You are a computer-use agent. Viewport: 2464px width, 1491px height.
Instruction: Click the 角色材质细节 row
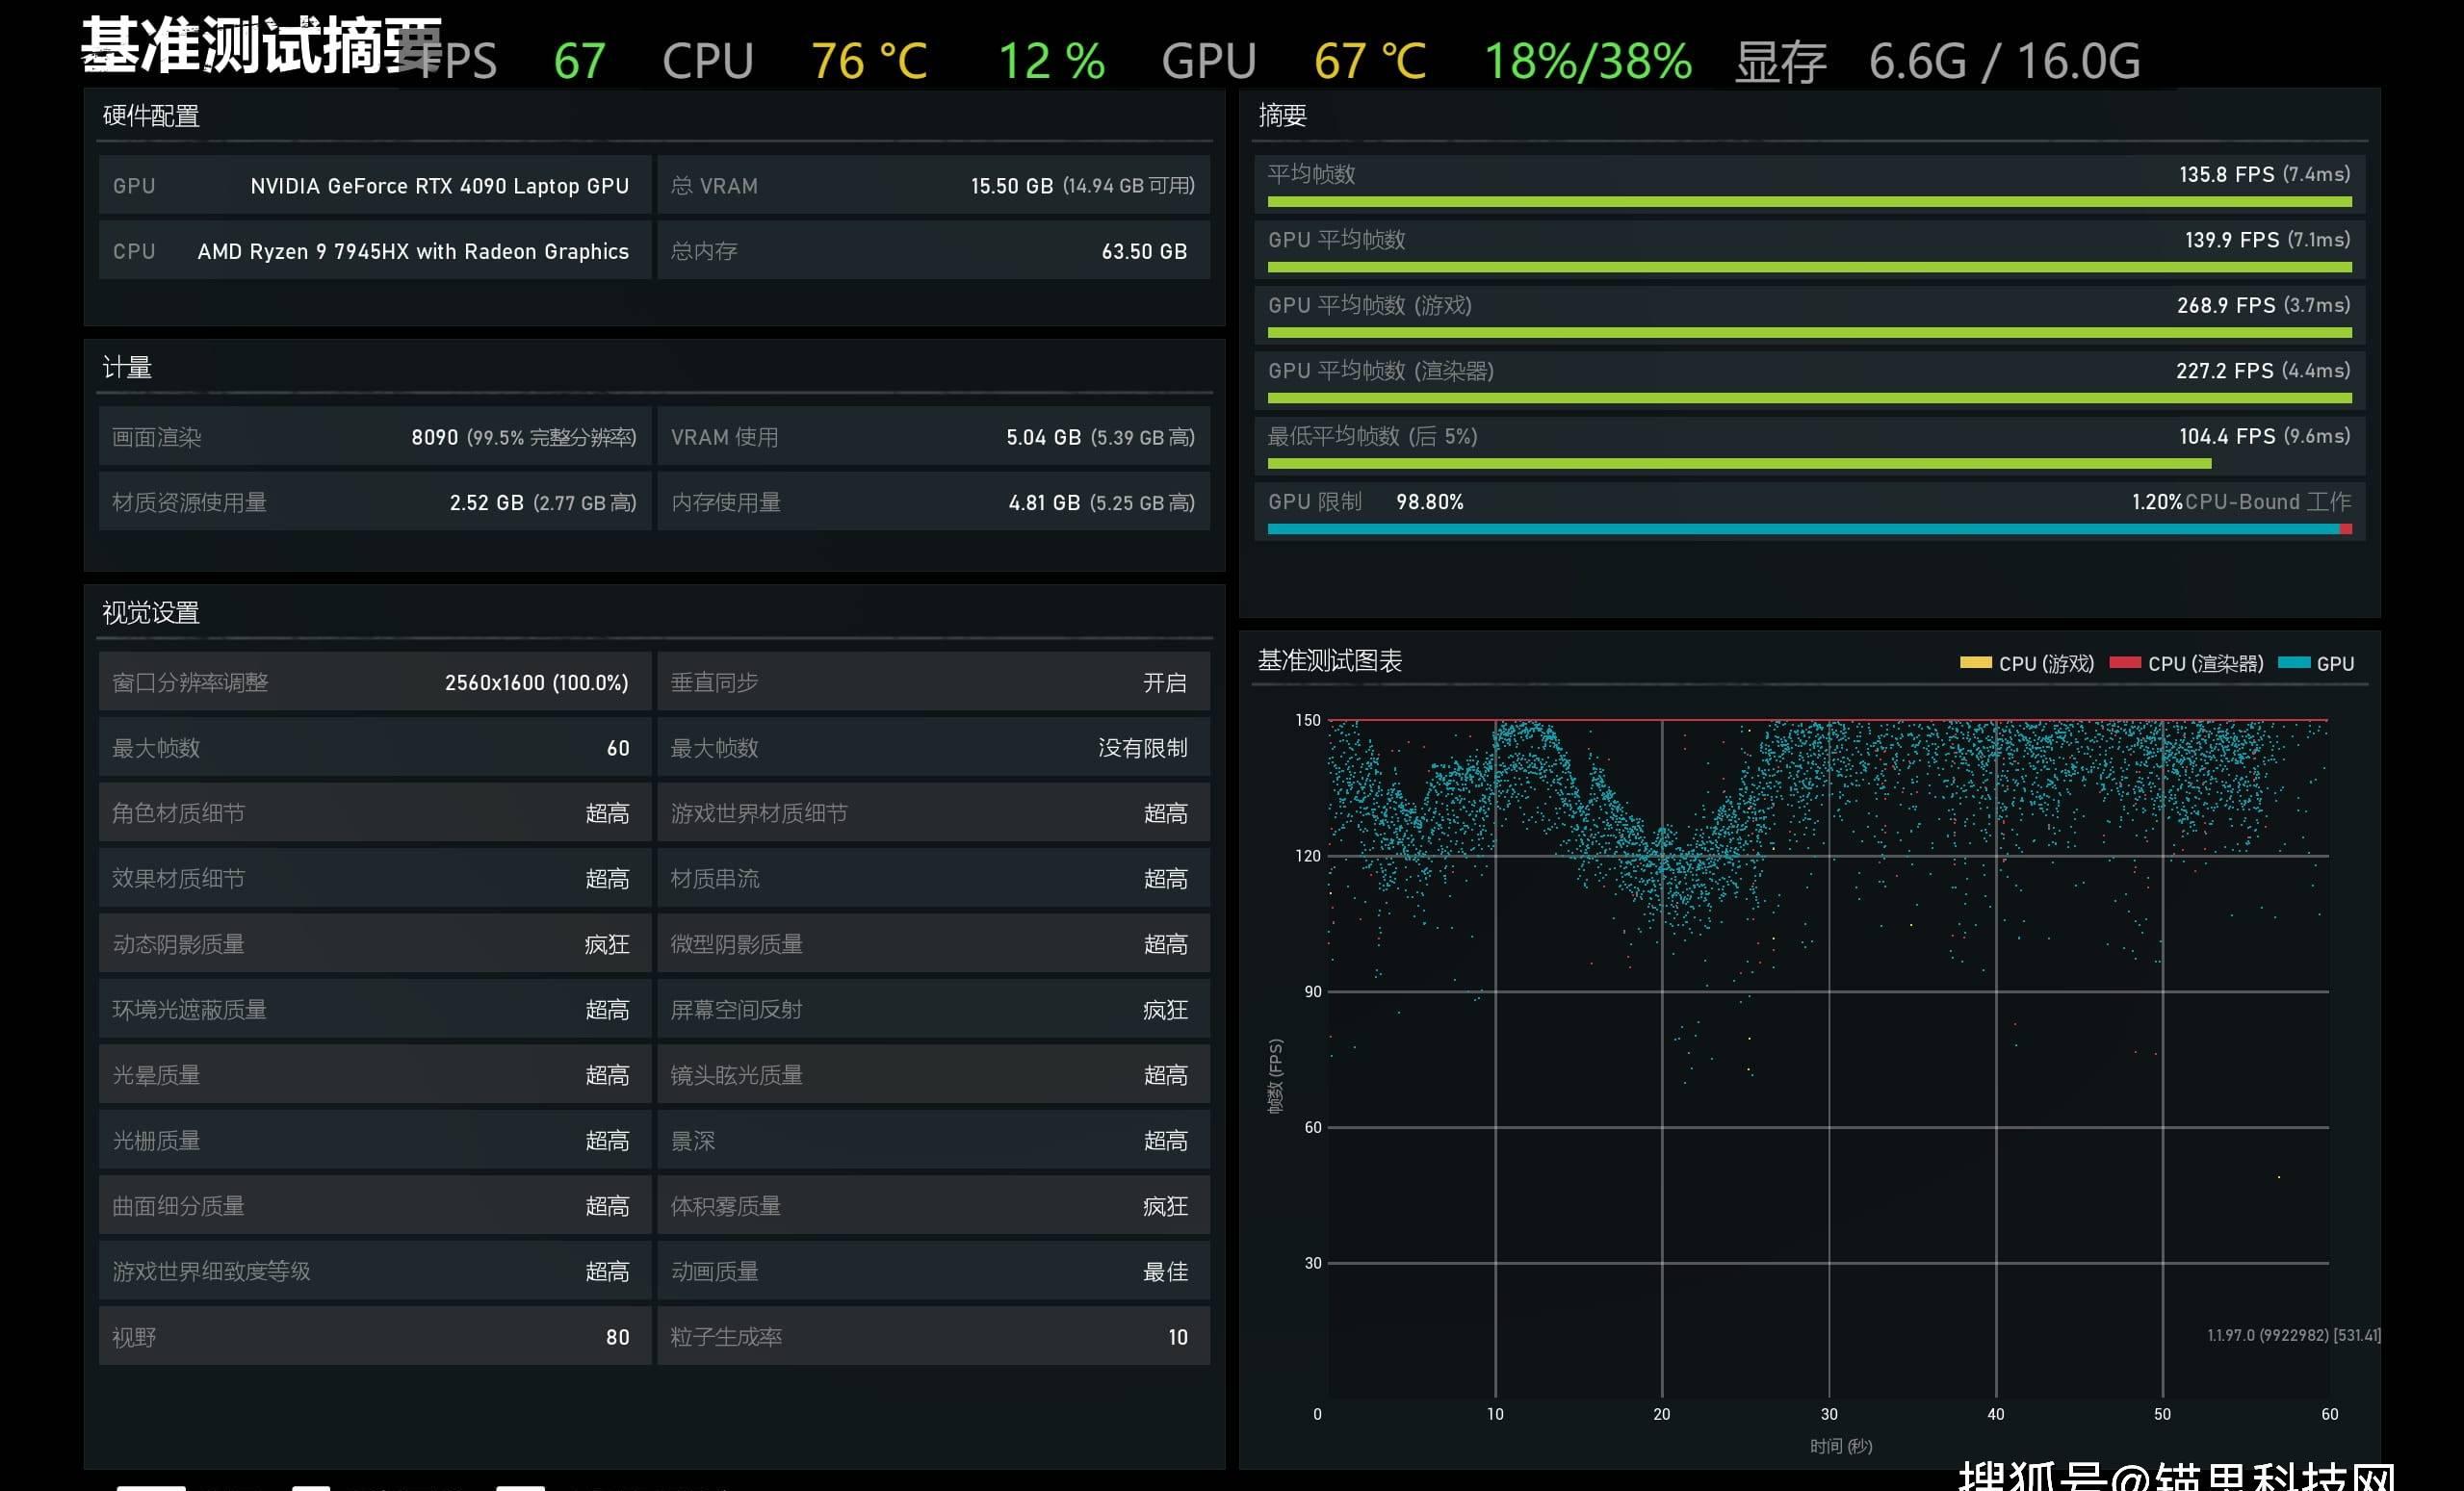[x=375, y=813]
